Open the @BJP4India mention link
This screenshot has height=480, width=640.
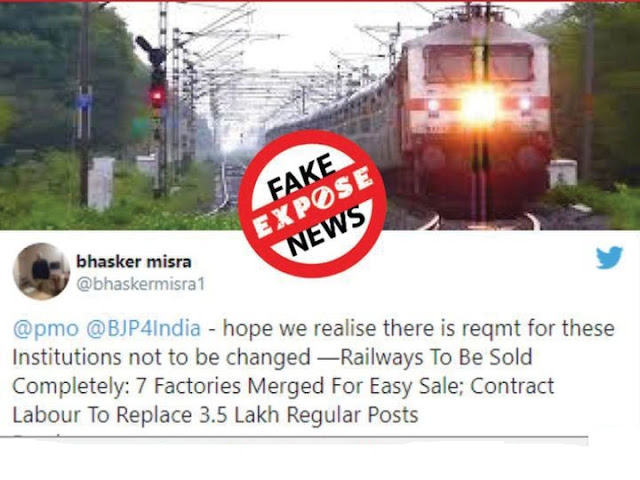click(x=143, y=329)
